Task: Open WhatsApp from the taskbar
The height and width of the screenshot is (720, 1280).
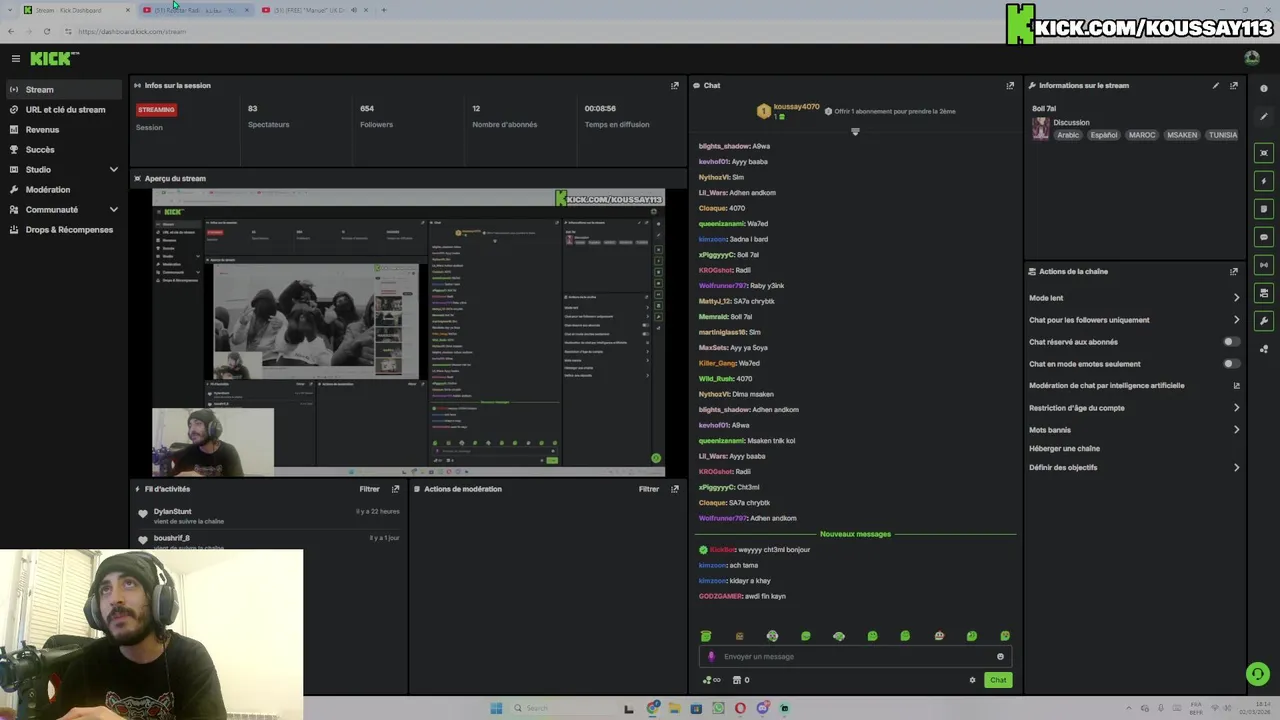Action: point(718,708)
